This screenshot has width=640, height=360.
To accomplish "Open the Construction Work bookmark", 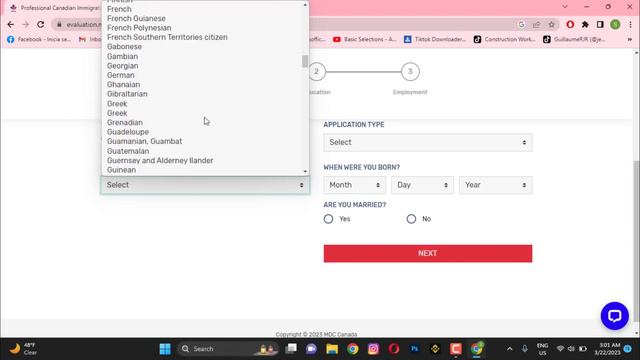I will (x=504, y=40).
